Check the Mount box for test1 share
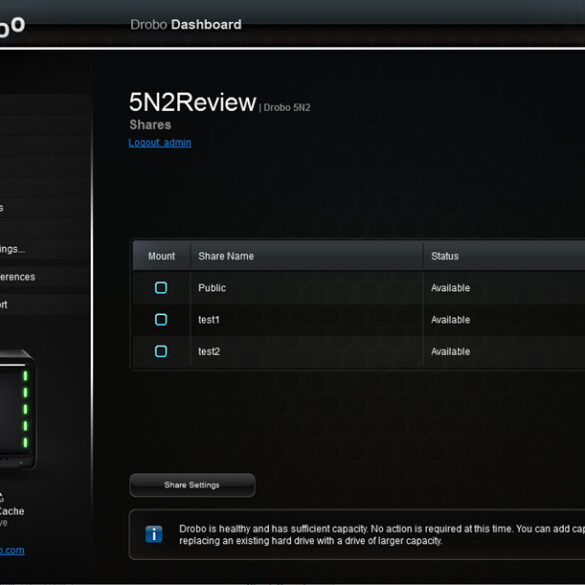 161,319
